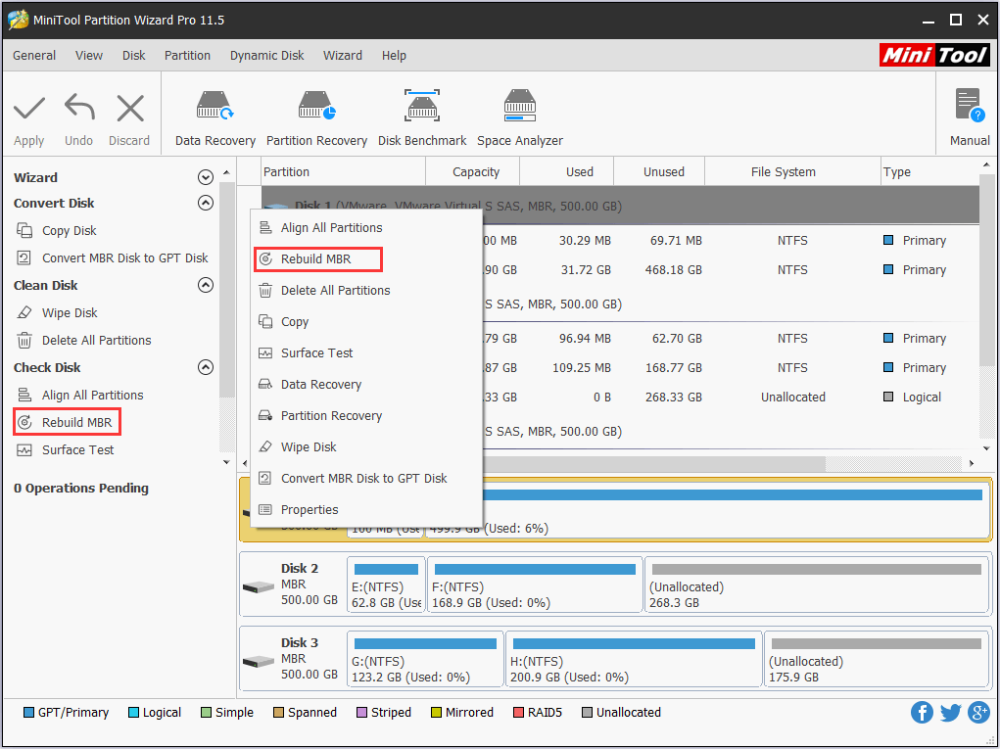This screenshot has height=749, width=1000.
Task: Sort by Capacity column header
Action: pyautogui.click(x=473, y=172)
